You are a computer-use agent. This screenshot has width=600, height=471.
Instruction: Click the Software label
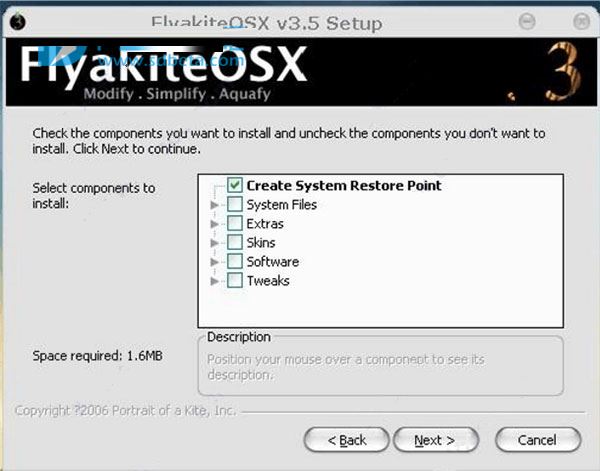(273, 262)
